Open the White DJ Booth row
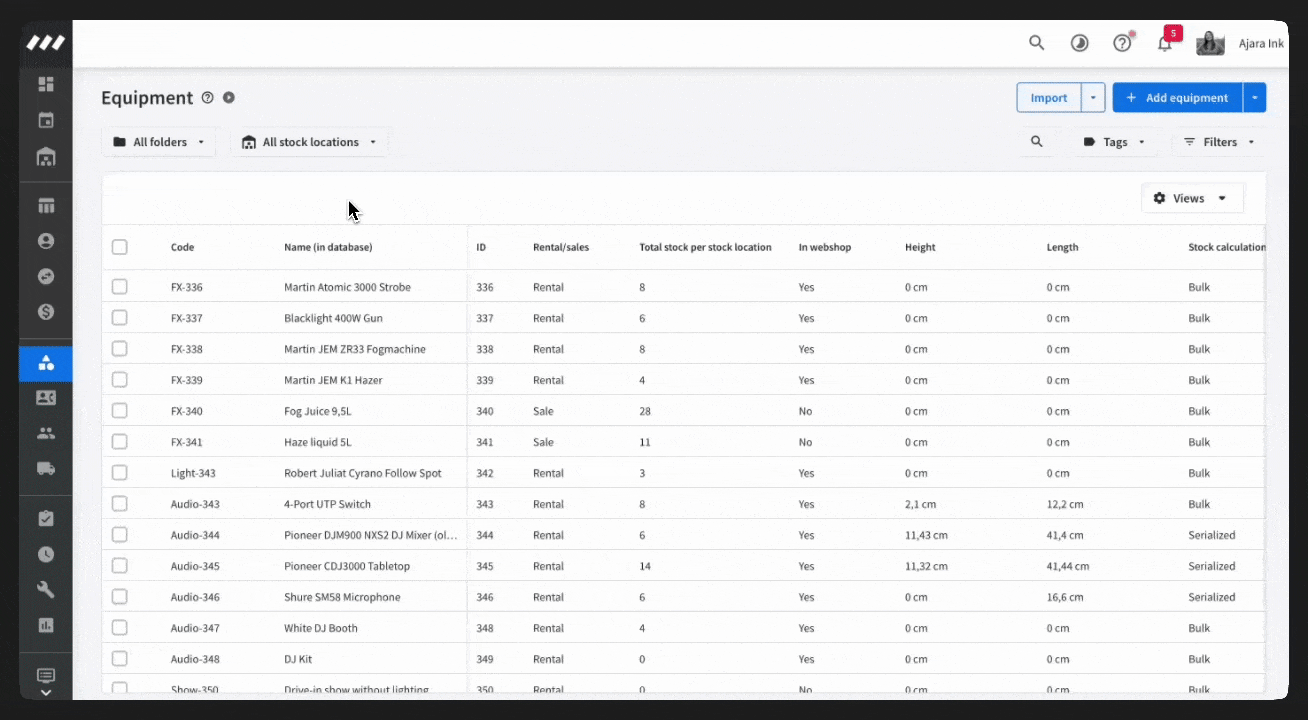This screenshot has height=720, width=1308. pyautogui.click(x=684, y=628)
